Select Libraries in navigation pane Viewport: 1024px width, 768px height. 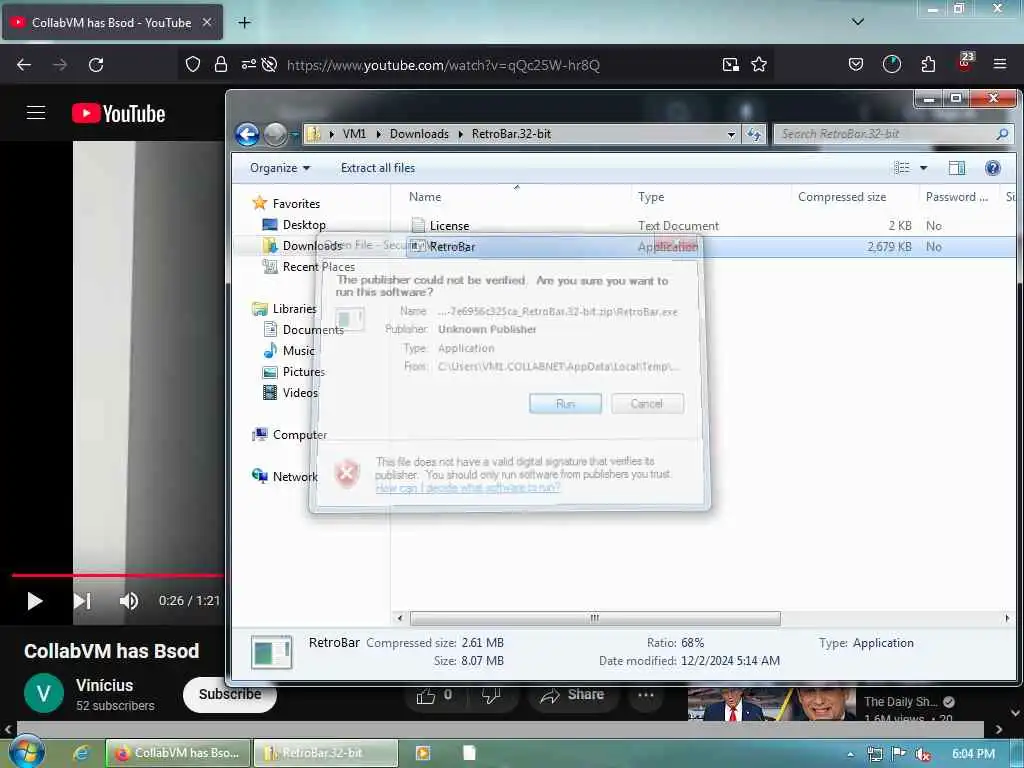(x=294, y=309)
